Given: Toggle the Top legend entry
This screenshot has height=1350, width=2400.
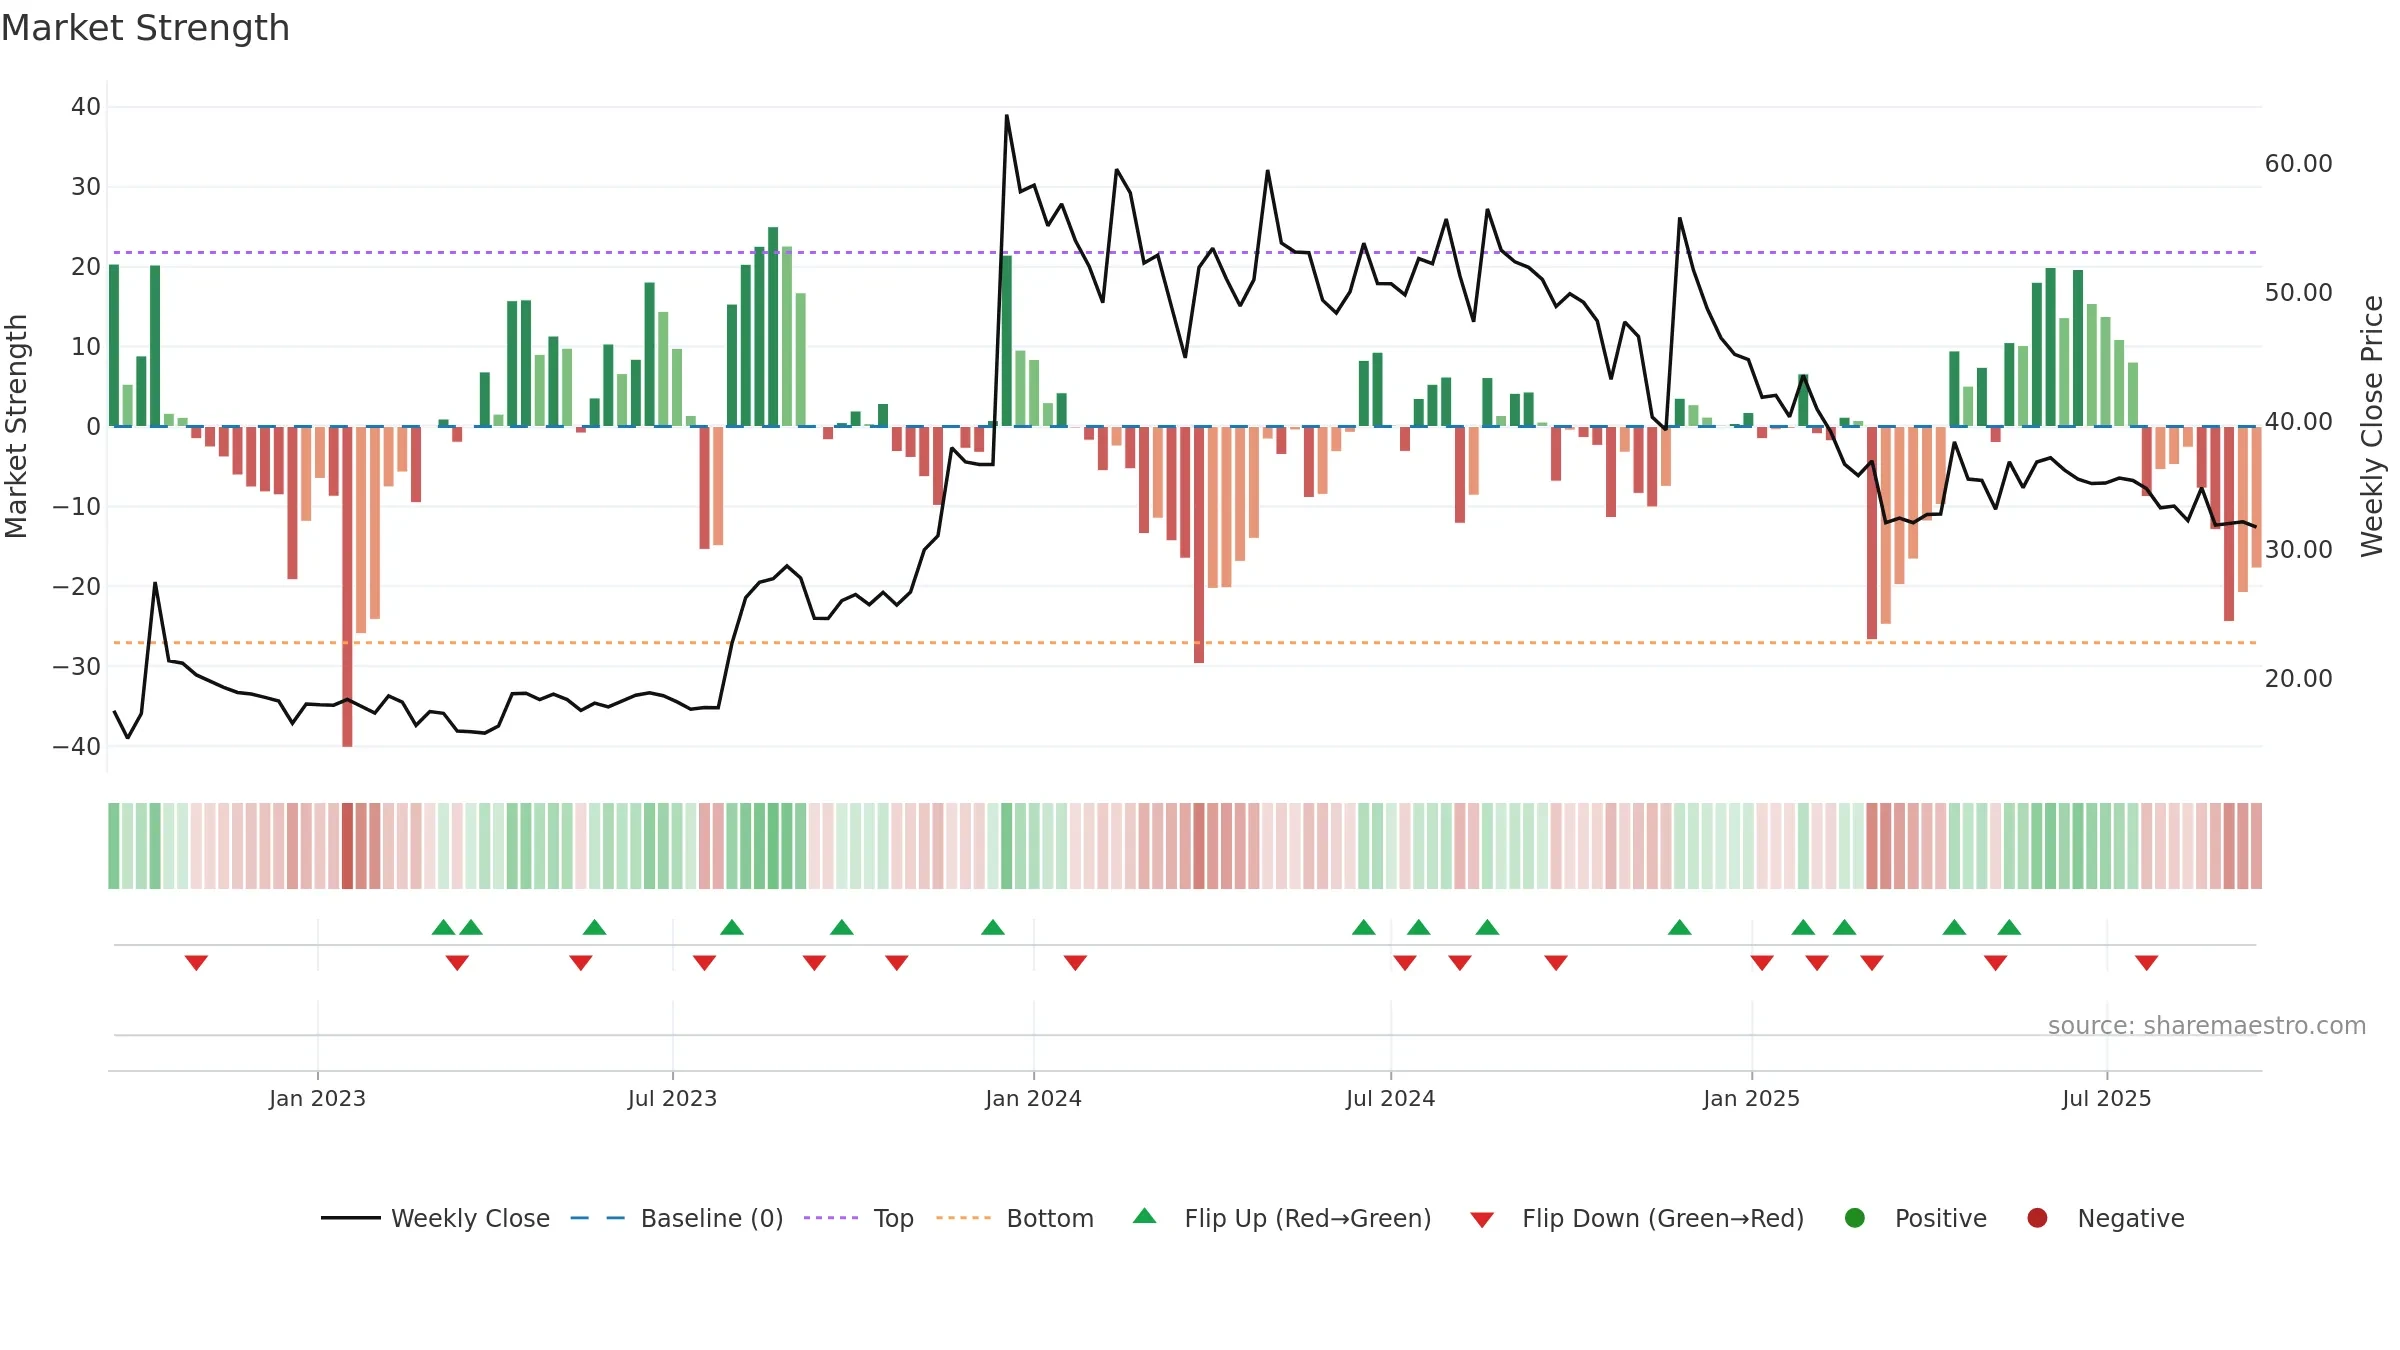Looking at the screenshot, I should click(858, 1218).
